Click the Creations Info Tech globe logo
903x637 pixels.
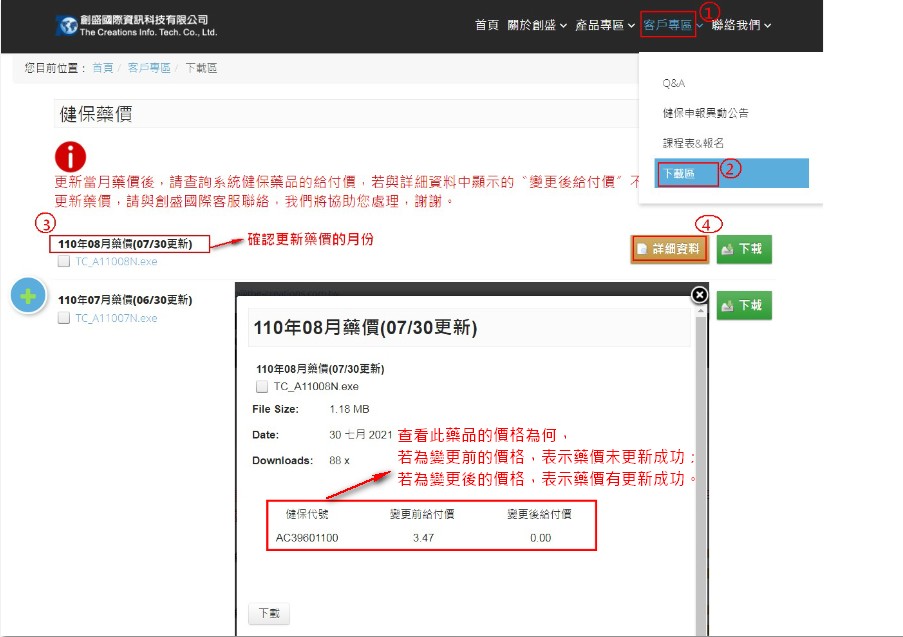67,26
